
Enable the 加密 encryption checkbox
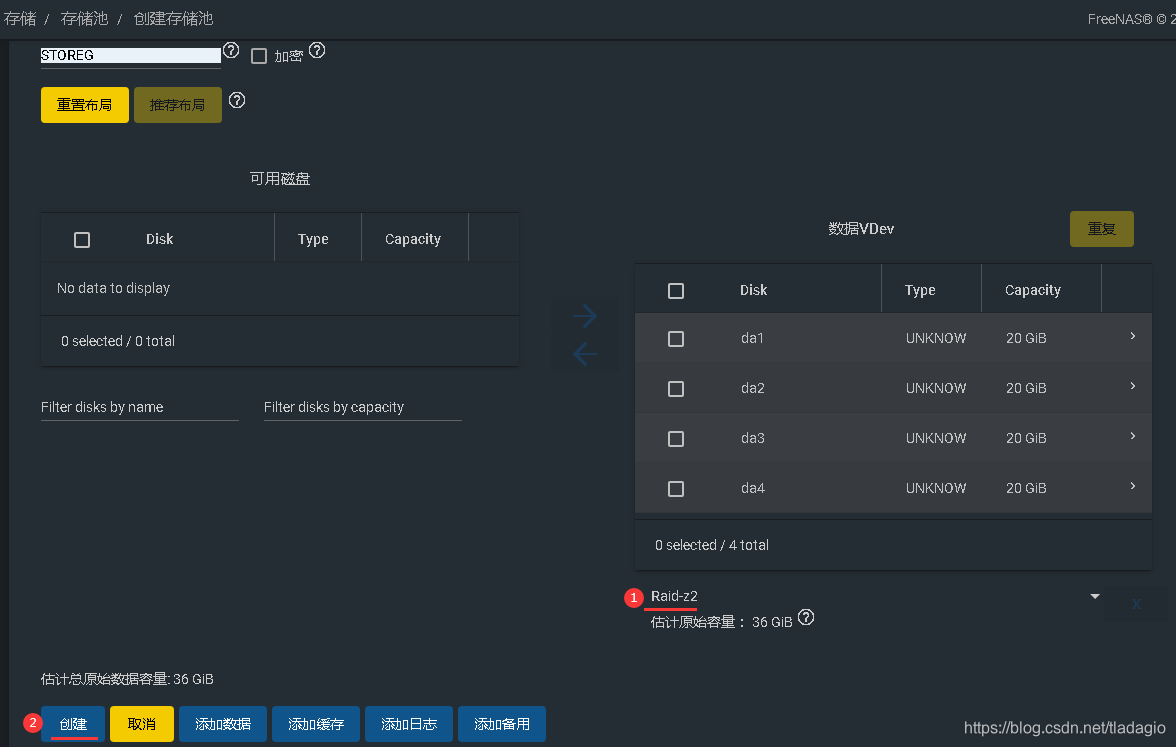point(259,56)
